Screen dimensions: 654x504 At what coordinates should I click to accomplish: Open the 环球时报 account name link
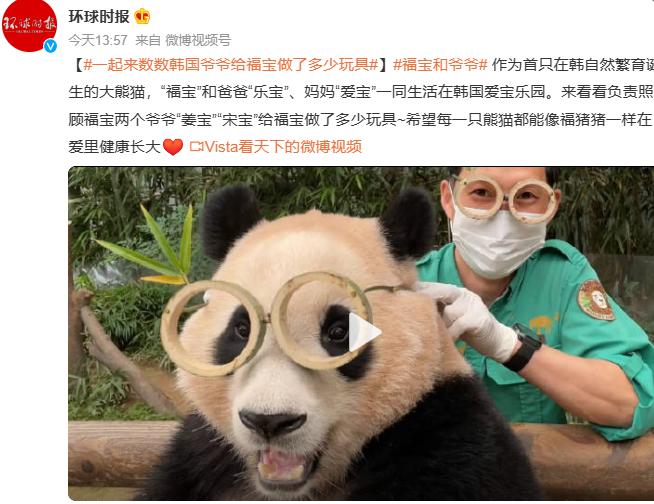tap(99, 17)
